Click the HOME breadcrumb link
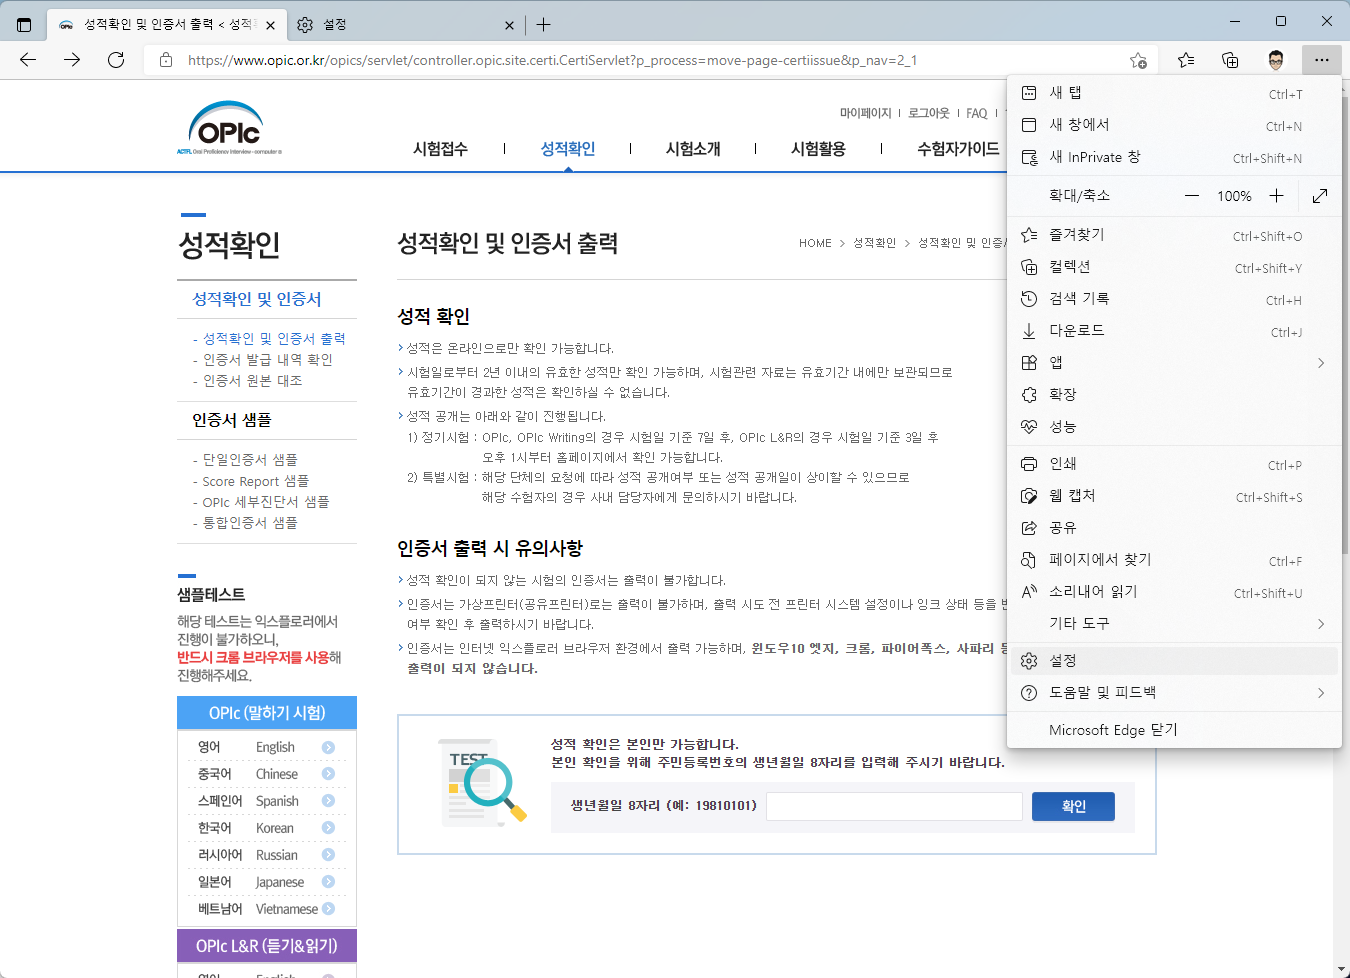The width and height of the screenshot is (1350, 978). [x=815, y=243]
